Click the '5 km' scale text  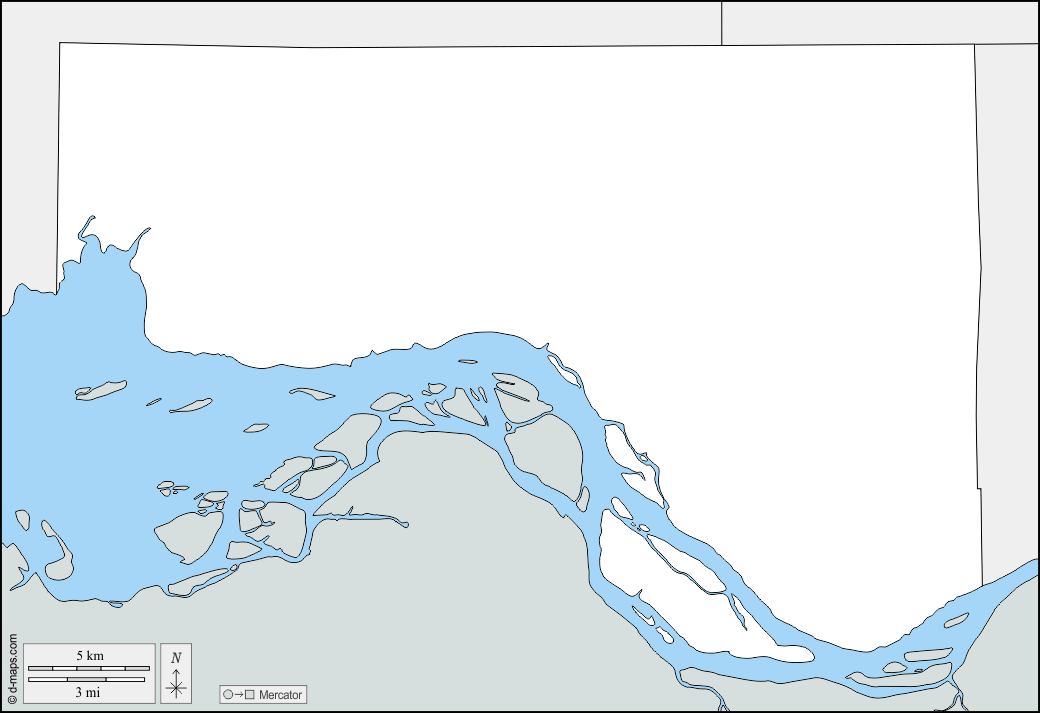(x=90, y=656)
